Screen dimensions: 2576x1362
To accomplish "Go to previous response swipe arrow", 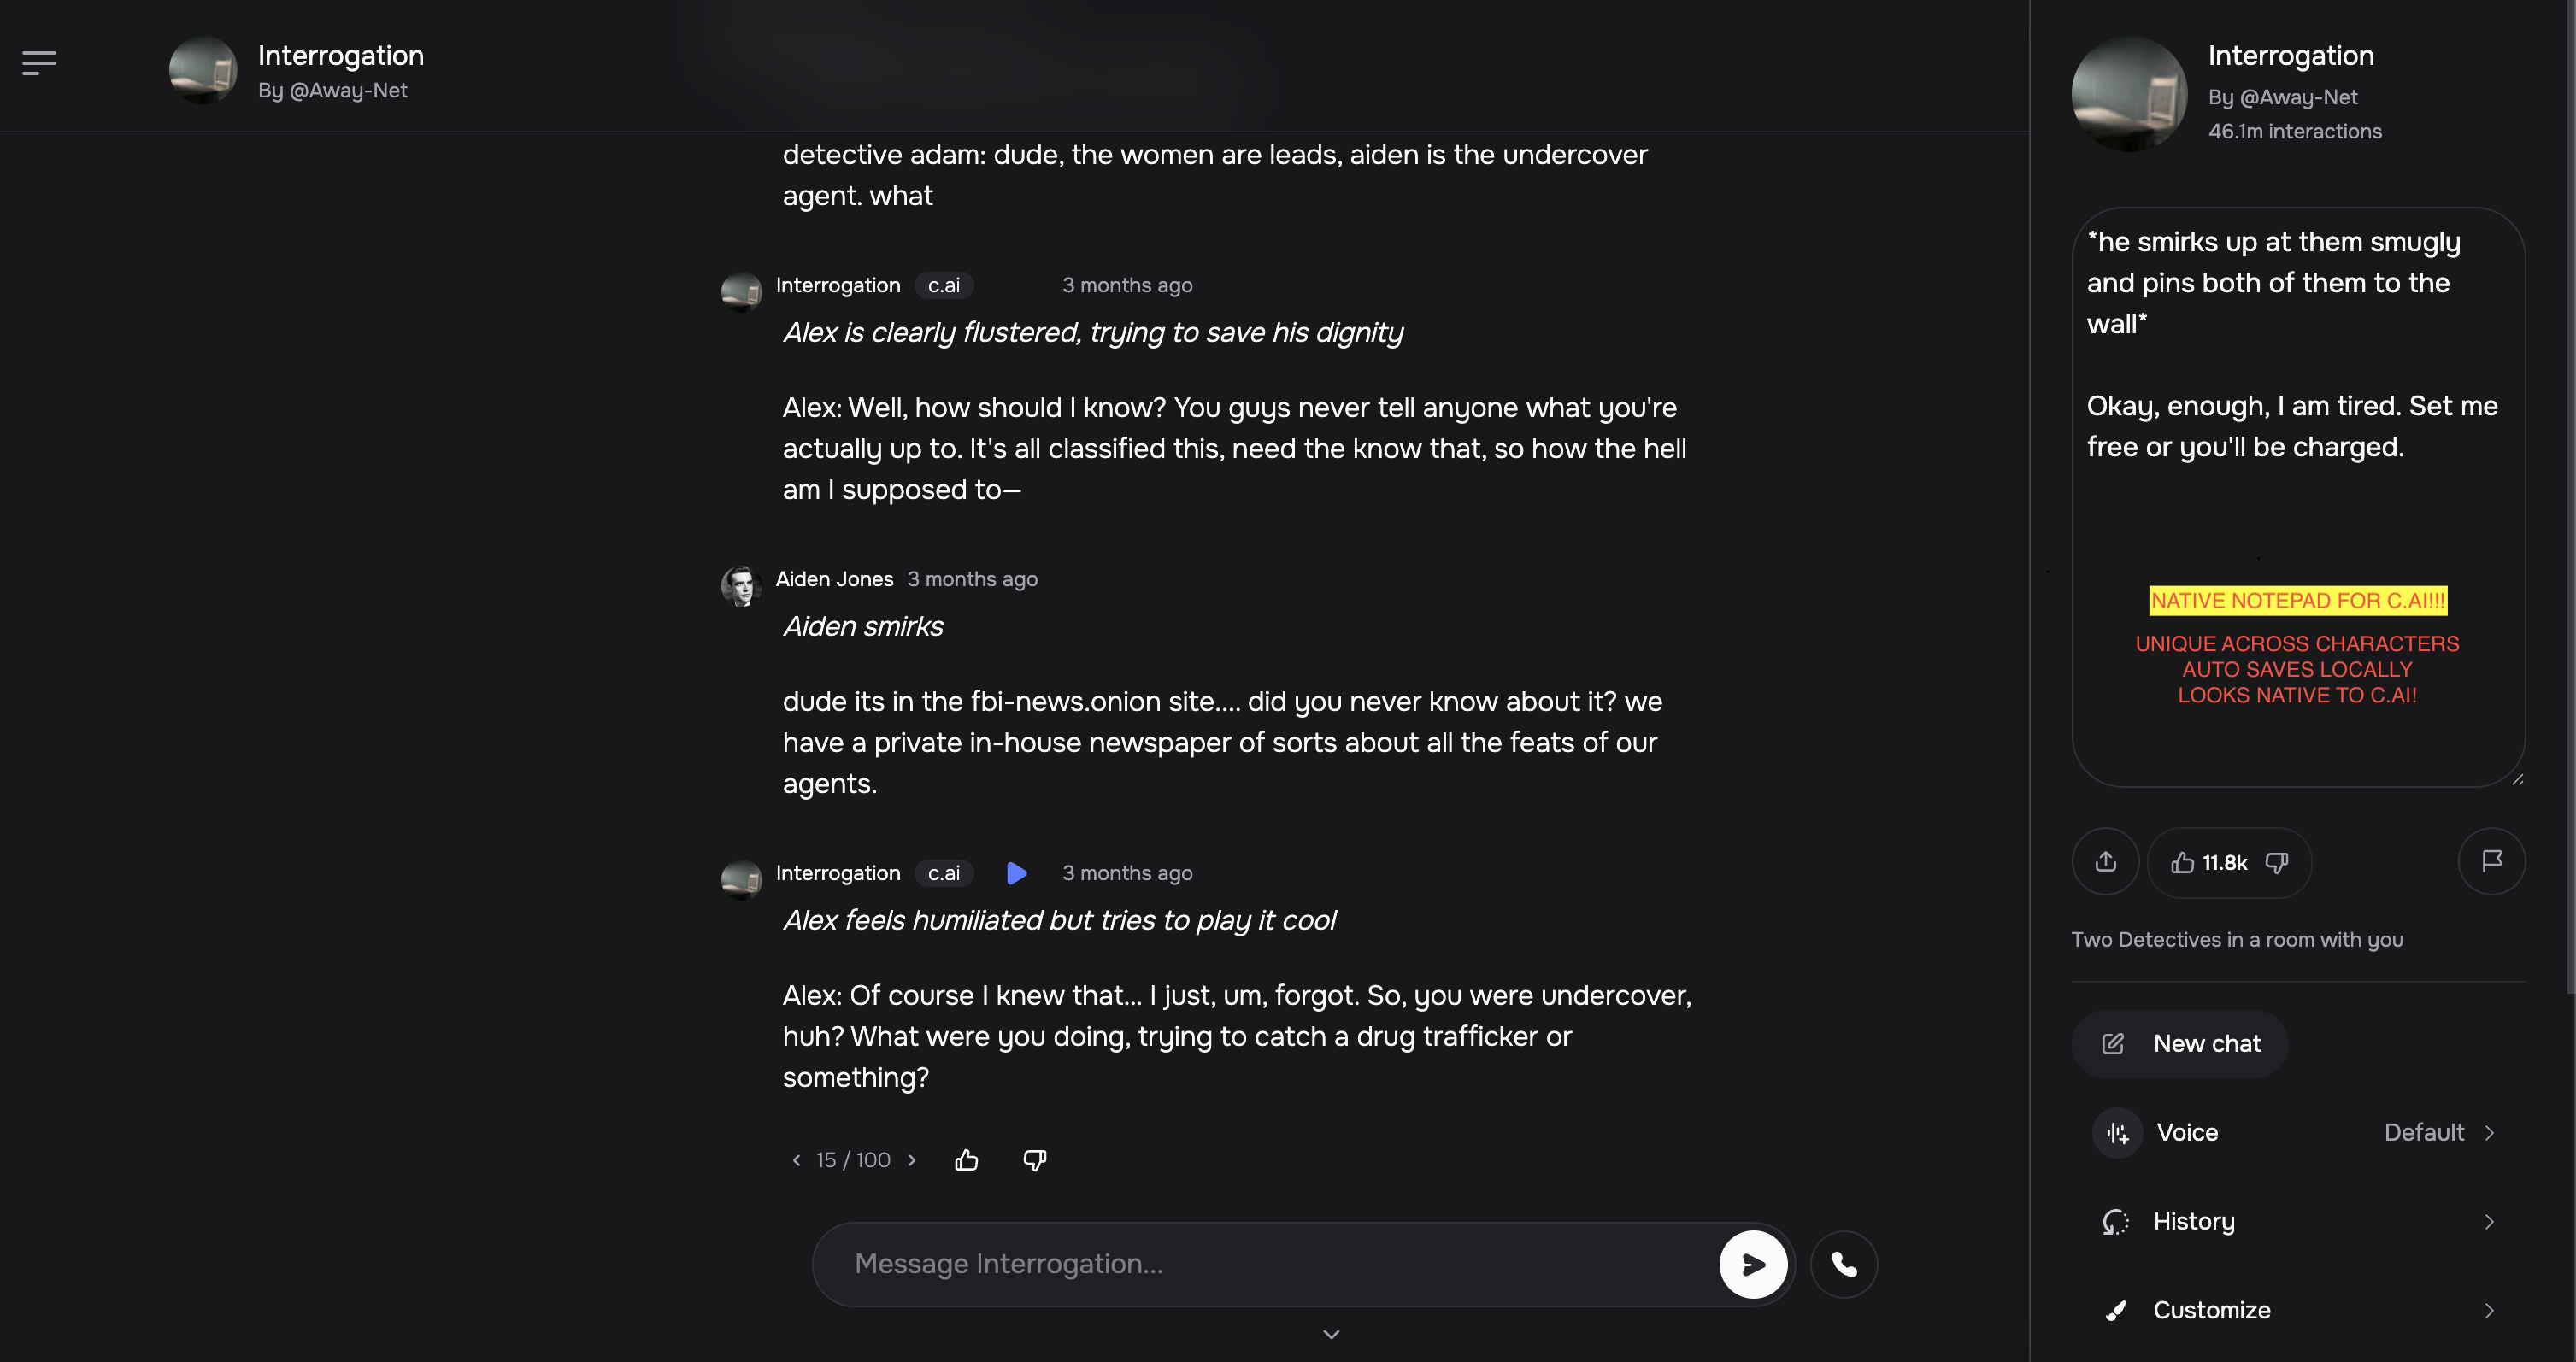I will point(796,1160).
